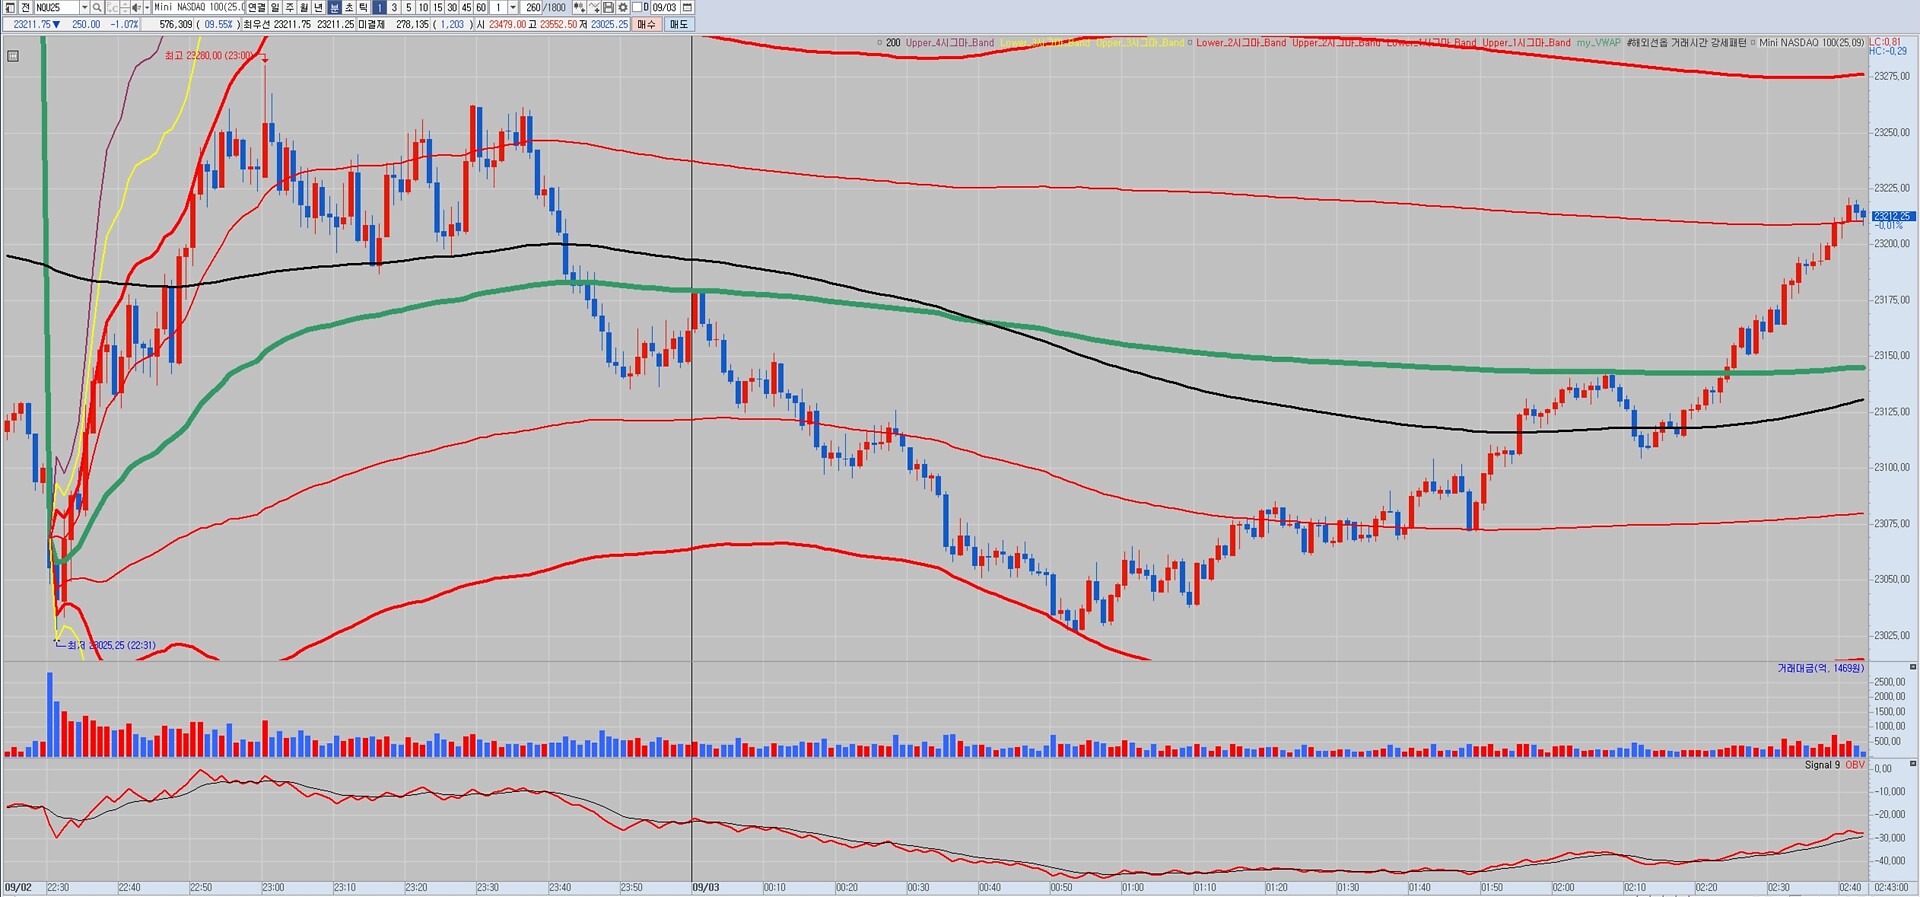The width and height of the screenshot is (1920, 897).
Task: Select the 5-minute interval tab
Action: [x=408, y=7]
